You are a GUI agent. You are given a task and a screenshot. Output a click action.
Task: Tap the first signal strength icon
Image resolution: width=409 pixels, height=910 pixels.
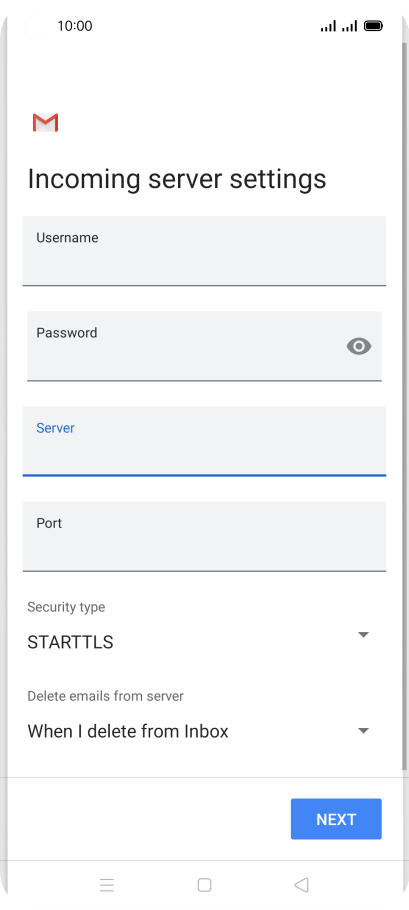pos(328,26)
